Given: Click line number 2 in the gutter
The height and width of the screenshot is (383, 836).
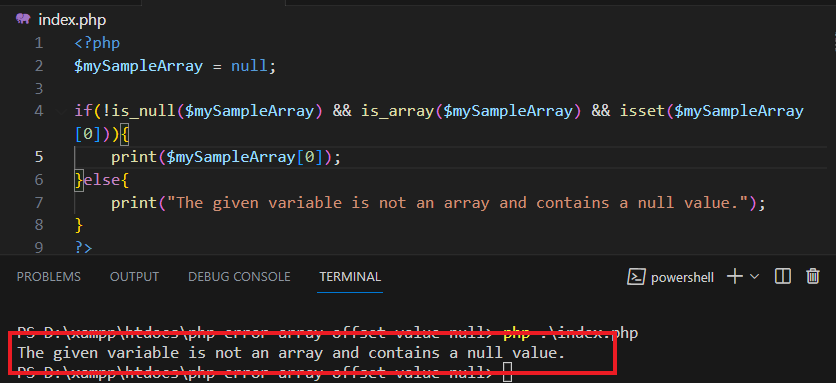Looking at the screenshot, I should (x=39, y=66).
